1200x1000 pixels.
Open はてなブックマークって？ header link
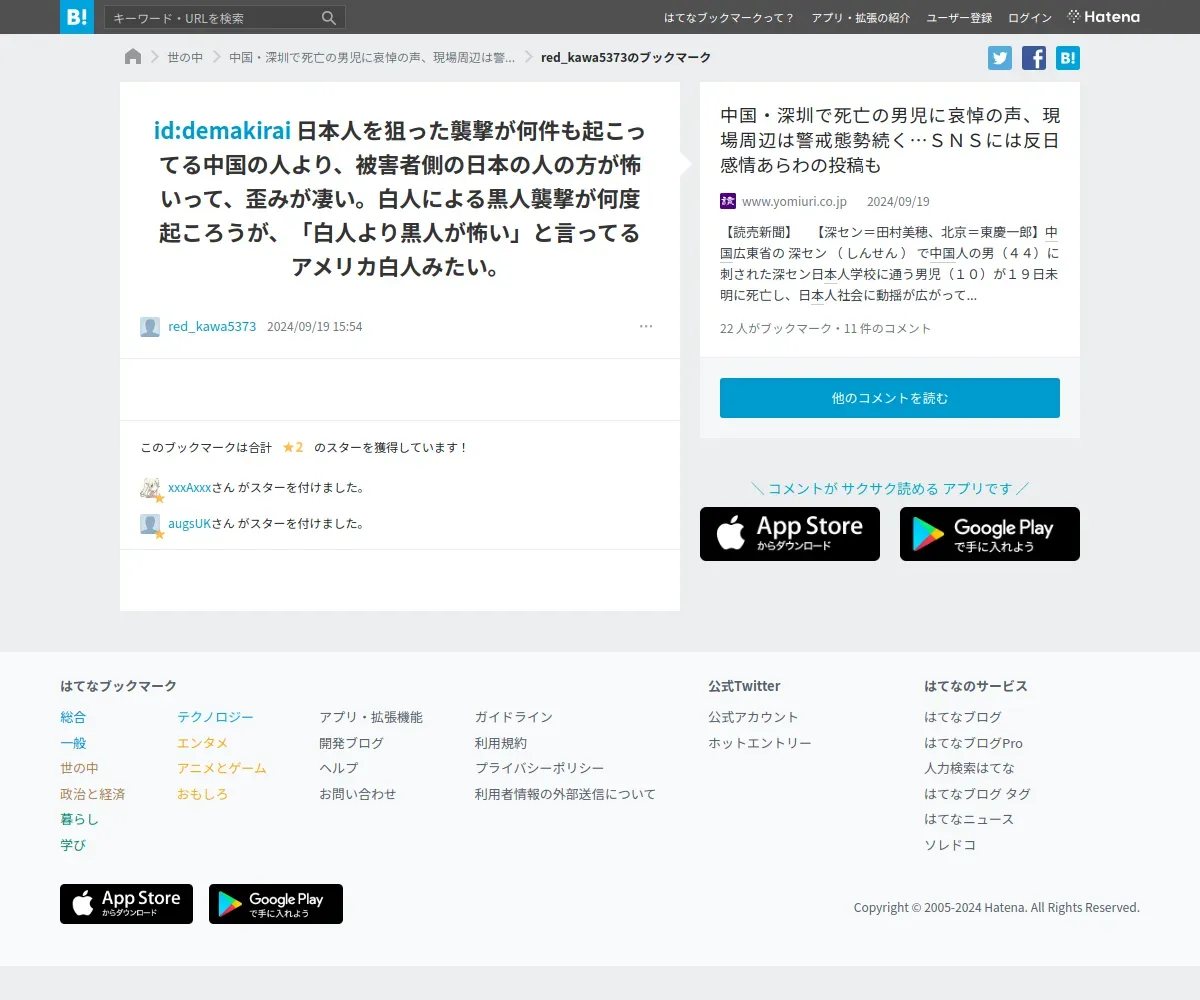pyautogui.click(x=730, y=18)
